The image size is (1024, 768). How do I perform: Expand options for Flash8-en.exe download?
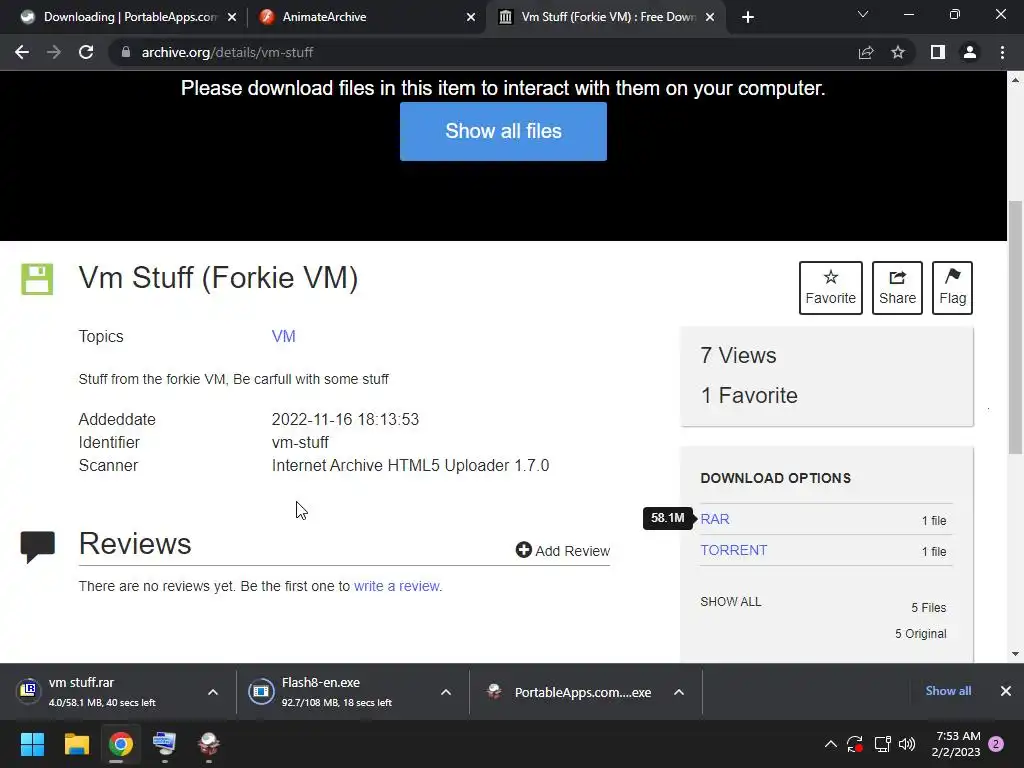[x=446, y=692]
